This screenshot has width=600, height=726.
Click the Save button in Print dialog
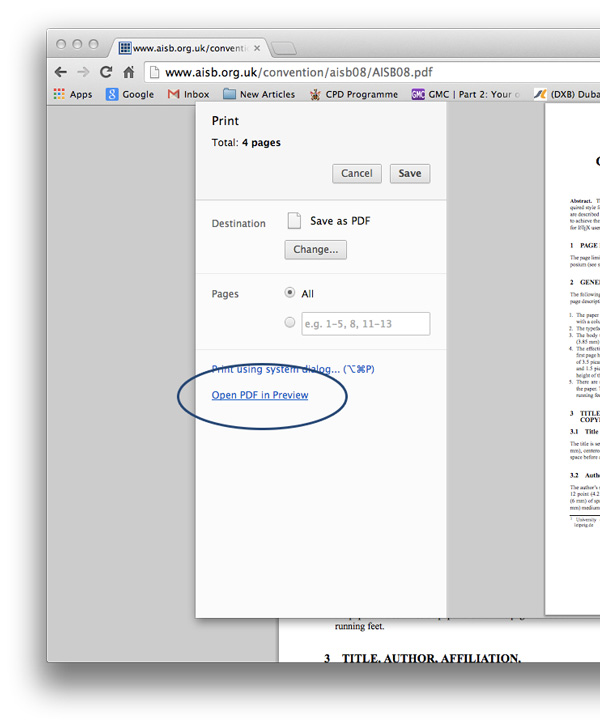click(410, 173)
